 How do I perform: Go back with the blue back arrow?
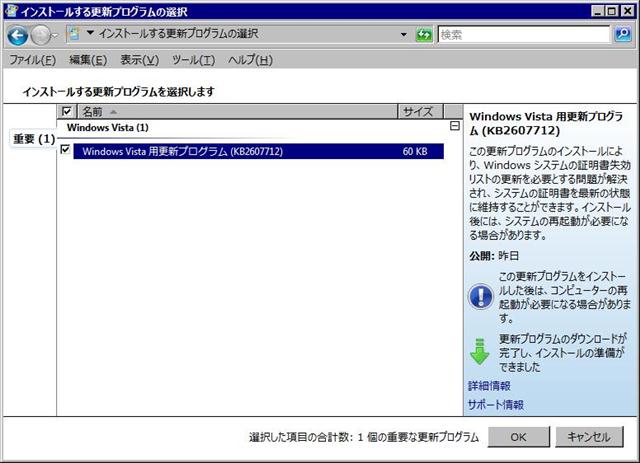[18, 36]
